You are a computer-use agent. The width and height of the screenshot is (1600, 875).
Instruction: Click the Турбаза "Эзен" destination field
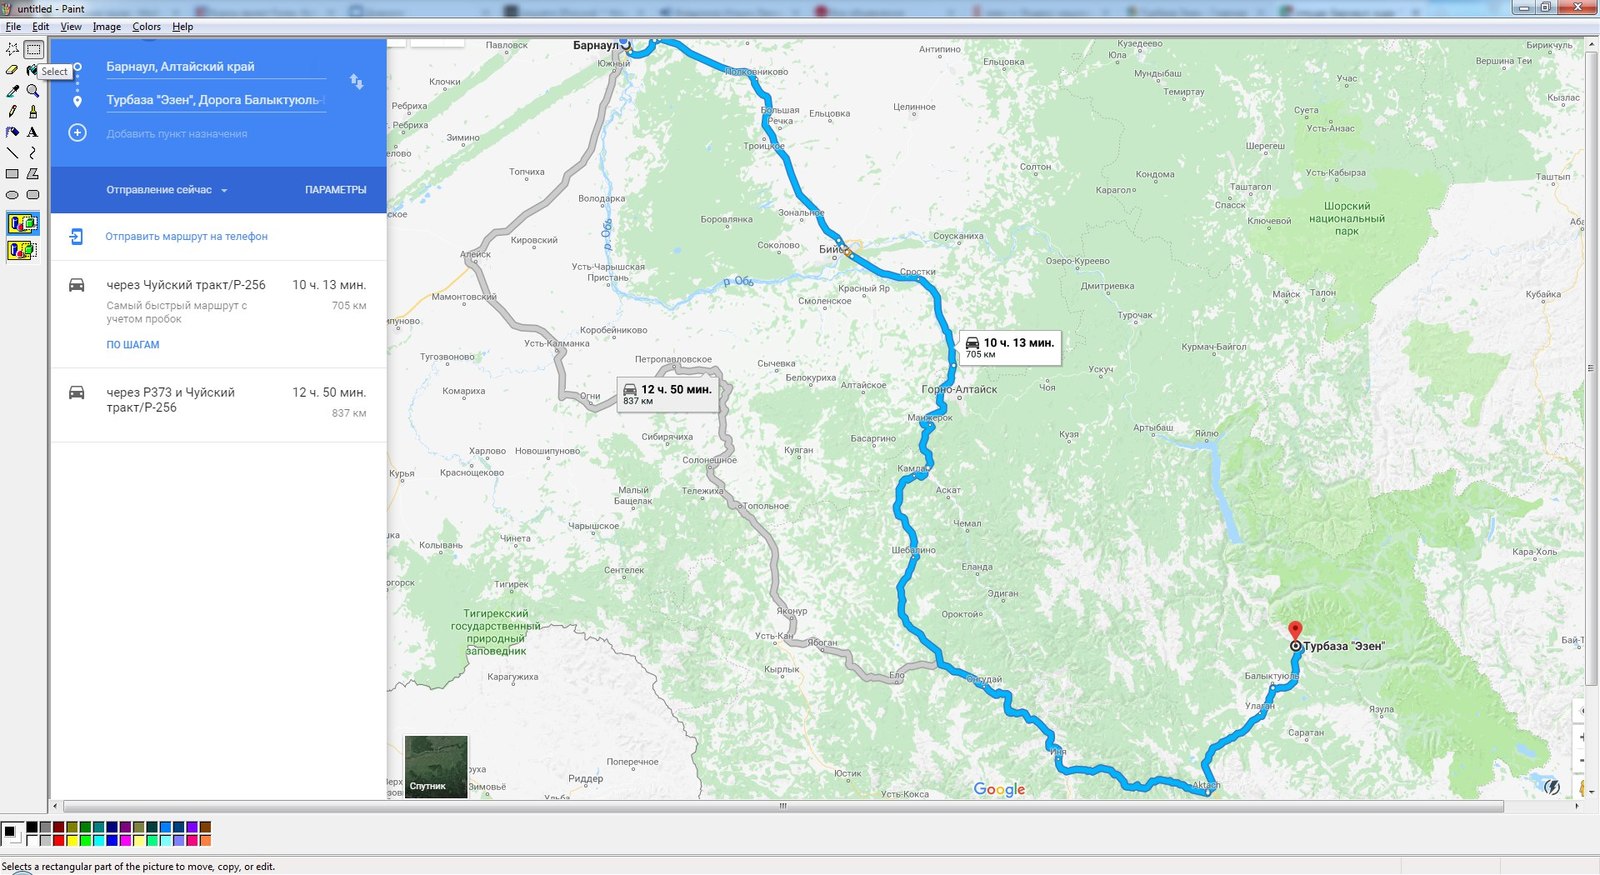[216, 100]
